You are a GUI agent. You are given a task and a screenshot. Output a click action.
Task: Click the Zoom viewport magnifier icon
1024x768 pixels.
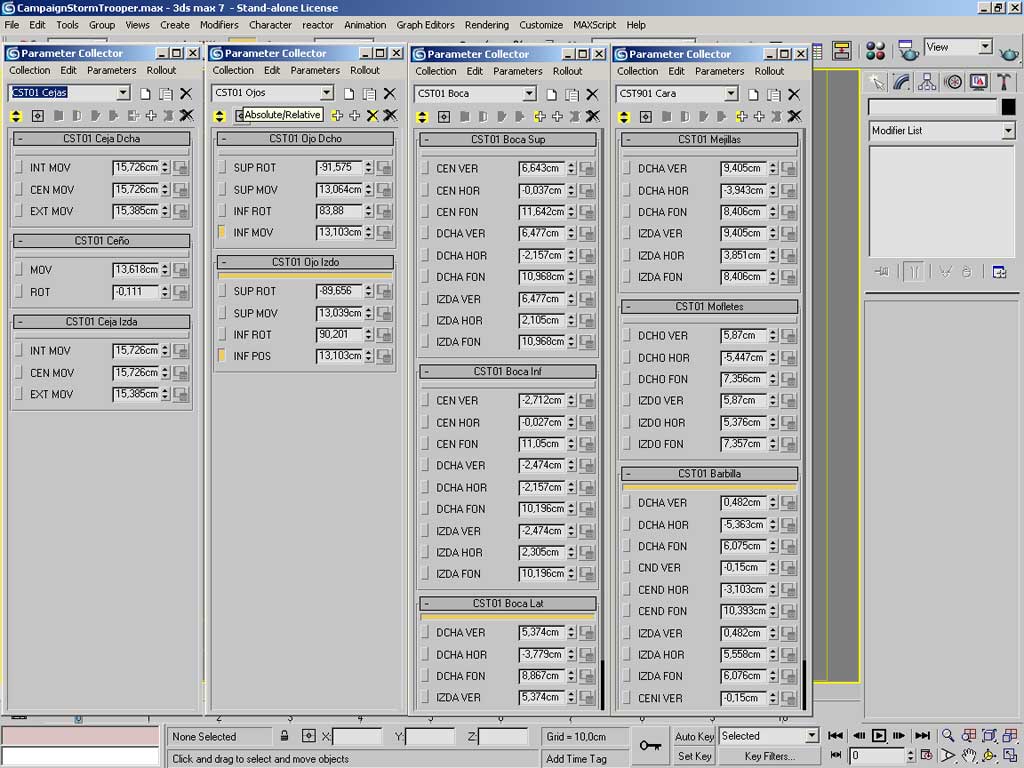click(948, 735)
